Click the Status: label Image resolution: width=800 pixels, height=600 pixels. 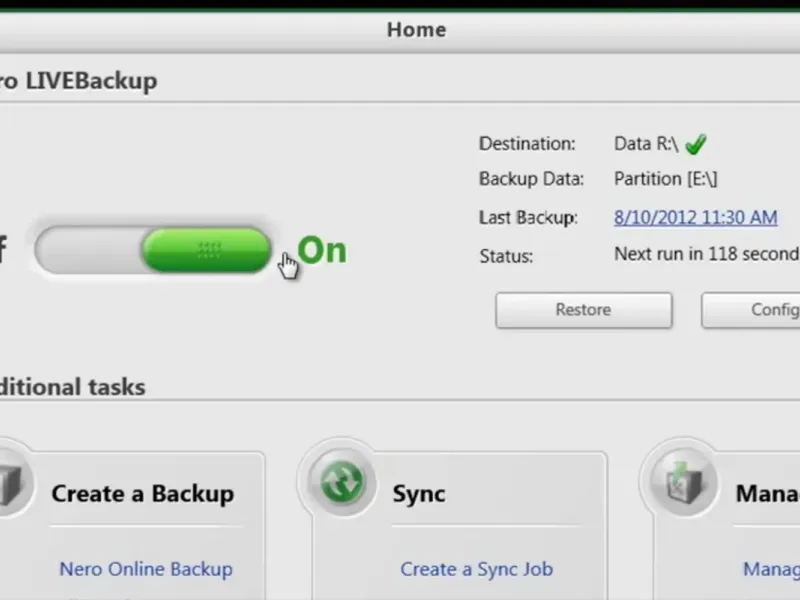pyautogui.click(x=506, y=256)
